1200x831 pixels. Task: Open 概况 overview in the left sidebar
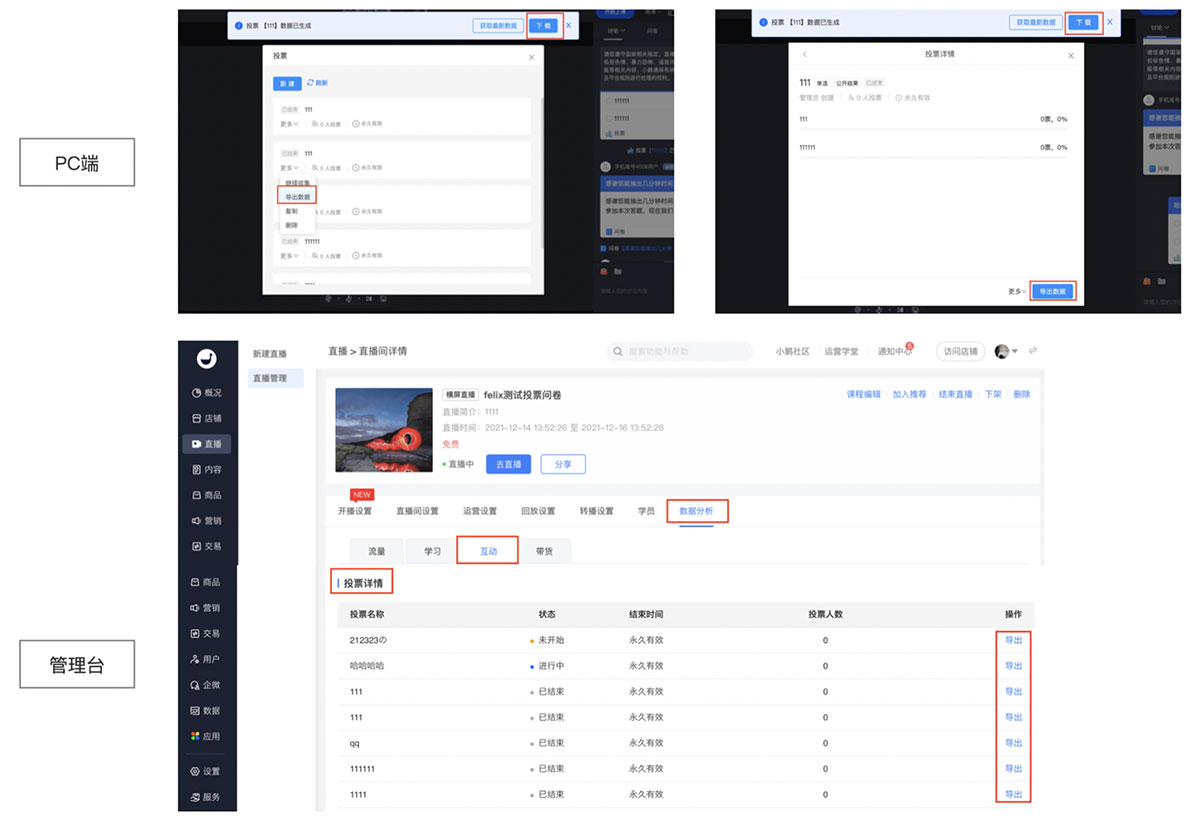coord(206,392)
